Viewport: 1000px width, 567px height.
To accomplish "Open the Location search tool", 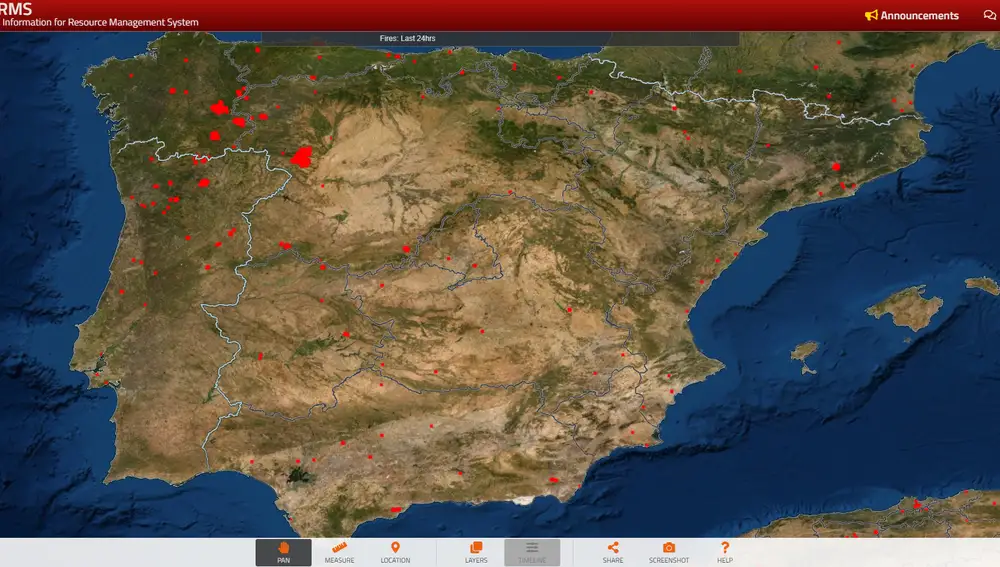I will 395,552.
